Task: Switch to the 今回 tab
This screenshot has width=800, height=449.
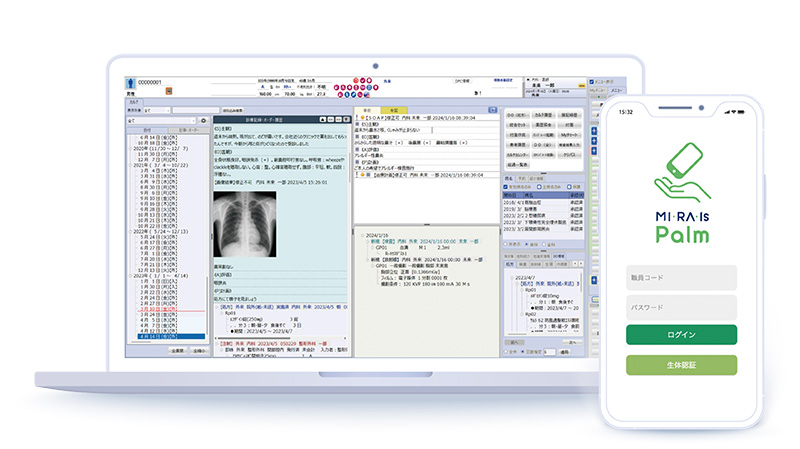Action: coord(394,109)
